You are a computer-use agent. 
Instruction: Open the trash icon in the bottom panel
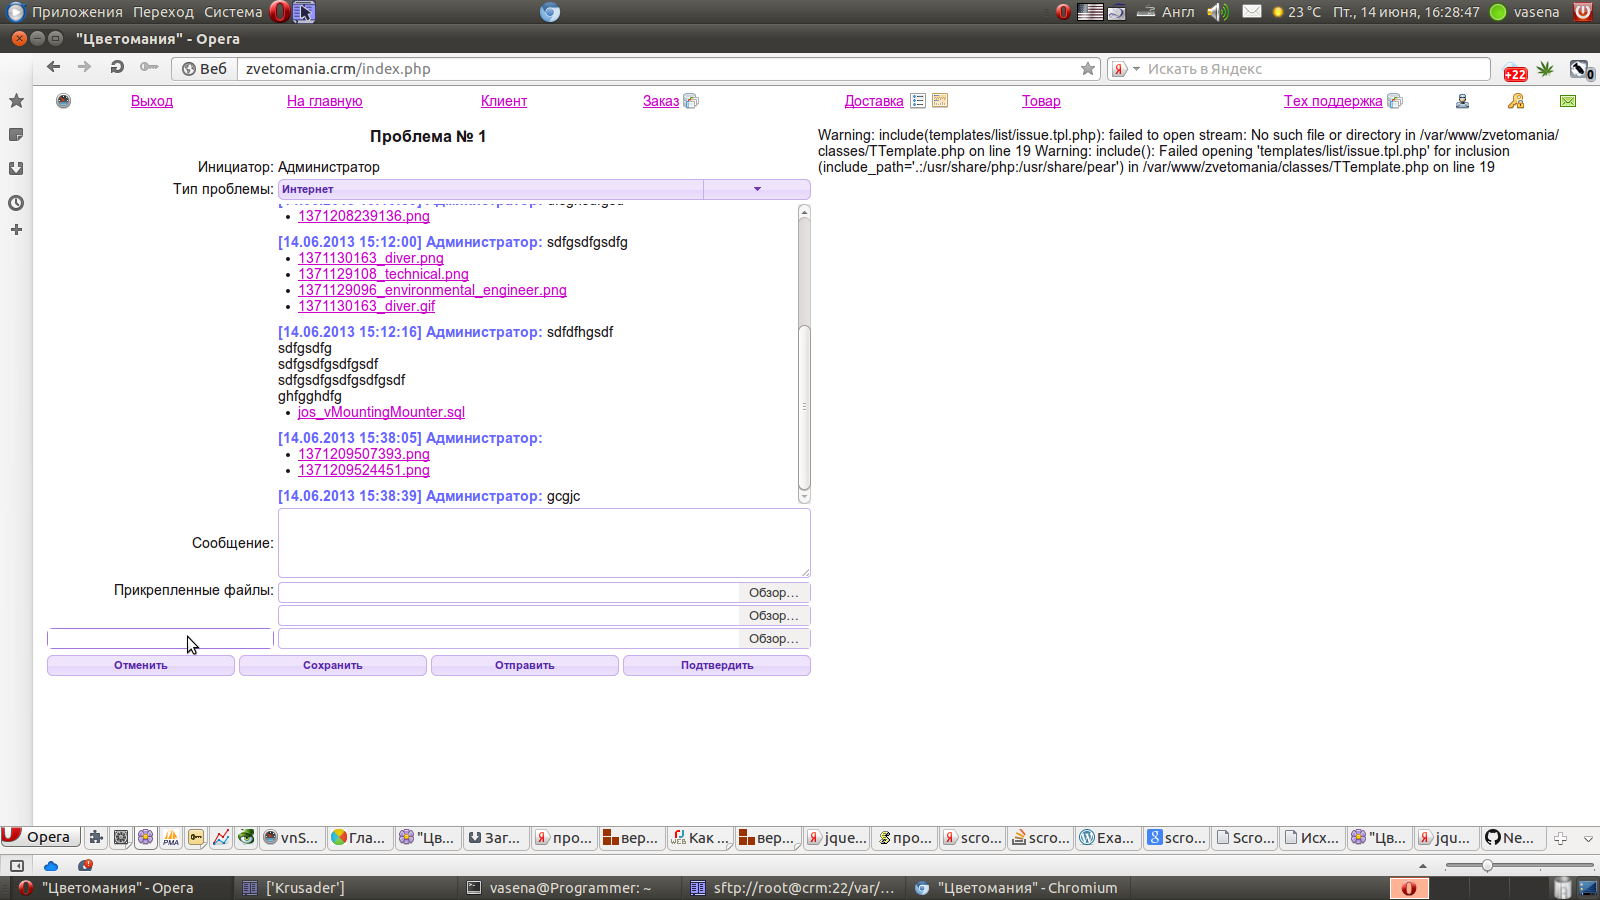point(1562,888)
